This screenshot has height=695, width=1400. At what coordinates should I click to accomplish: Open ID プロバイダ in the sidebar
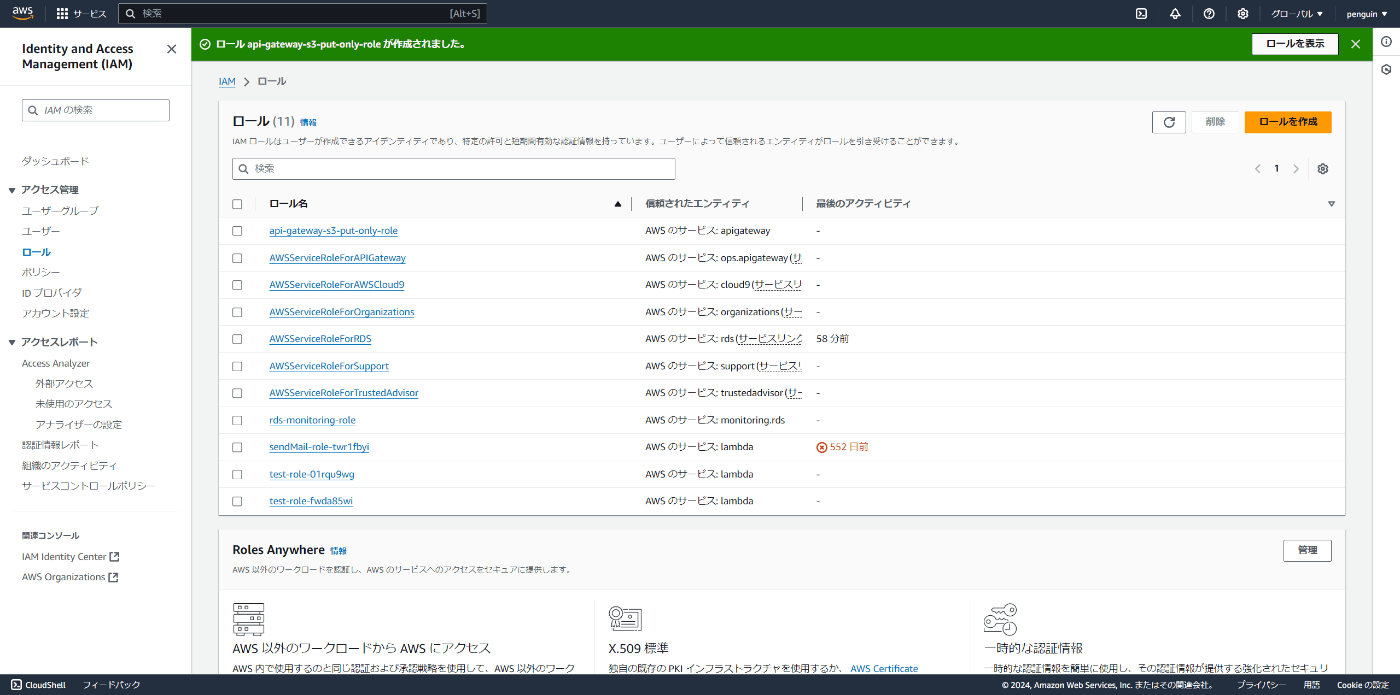point(52,293)
